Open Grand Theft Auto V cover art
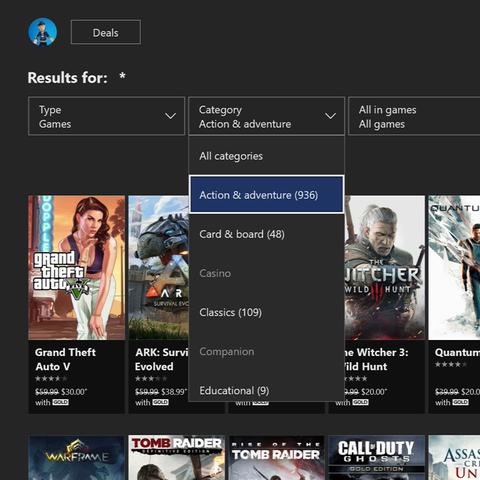 click(77, 268)
